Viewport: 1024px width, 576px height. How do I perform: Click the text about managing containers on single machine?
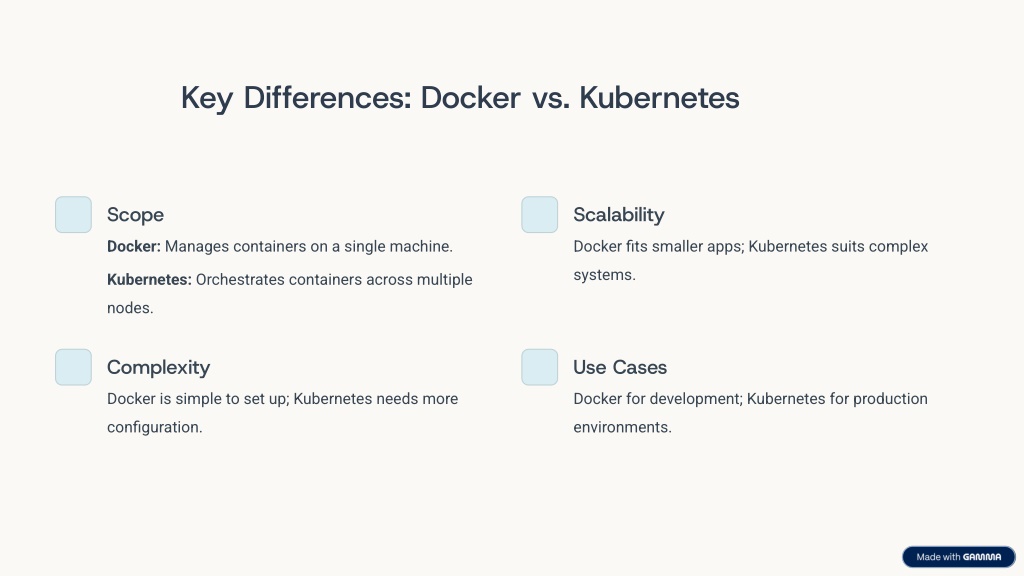pyautogui.click(x=308, y=247)
